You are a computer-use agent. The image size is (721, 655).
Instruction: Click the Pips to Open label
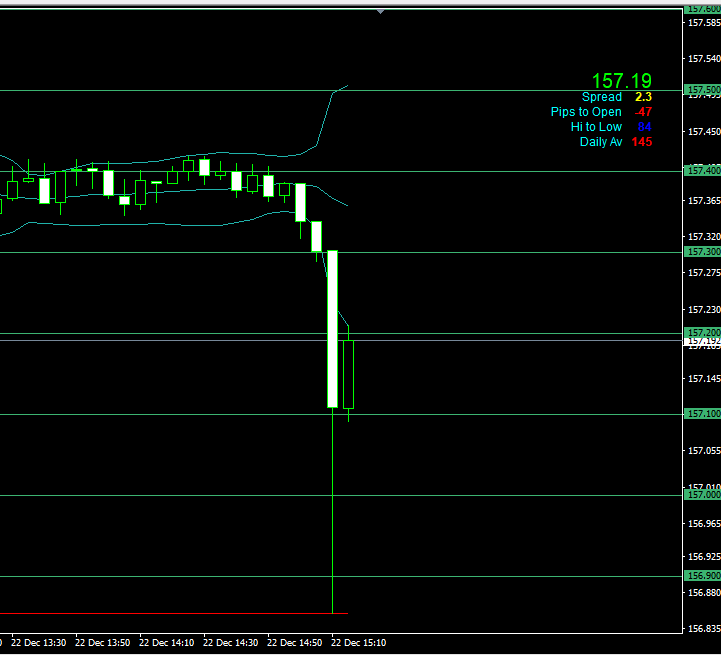point(585,112)
